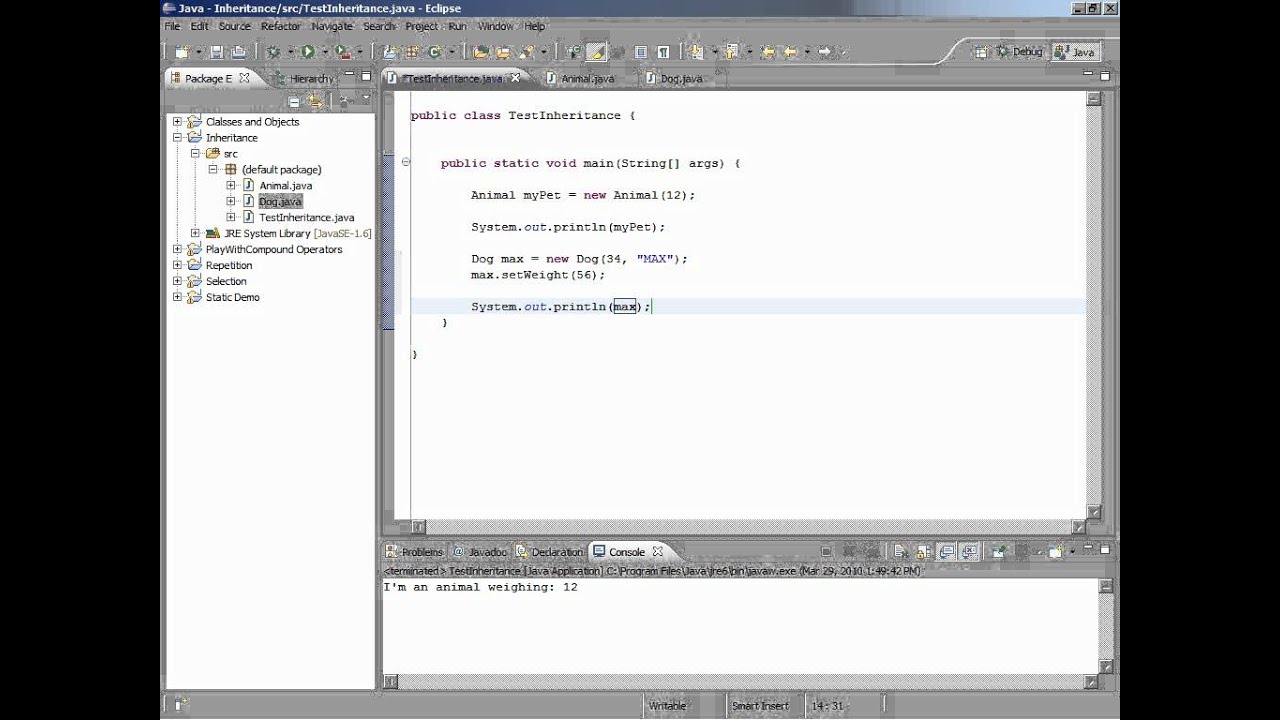Screen dimensions: 1280x720
Task: Click the New file toolbar icon
Action: [x=182, y=51]
